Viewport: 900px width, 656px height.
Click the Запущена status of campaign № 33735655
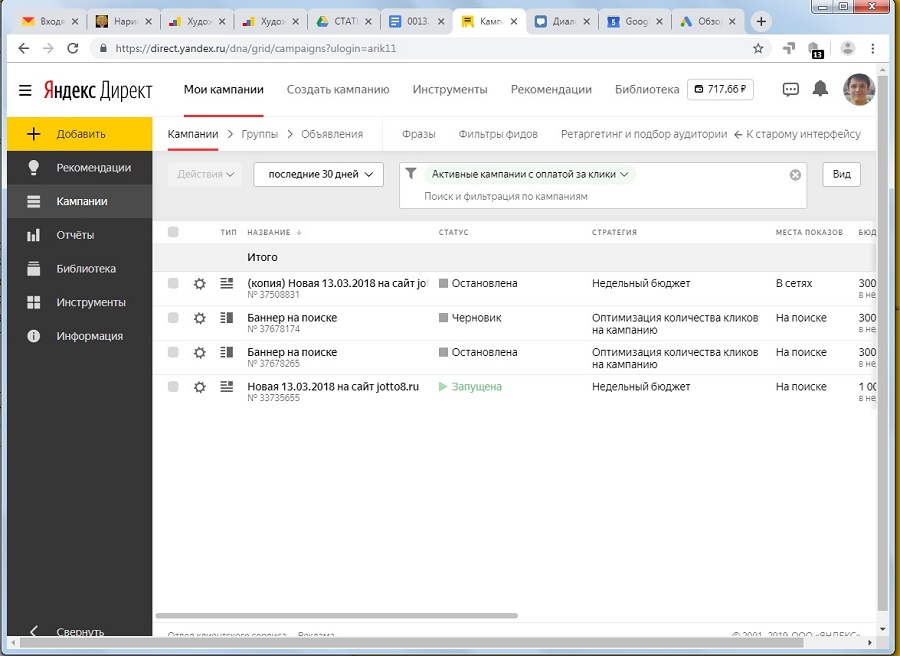coord(470,387)
